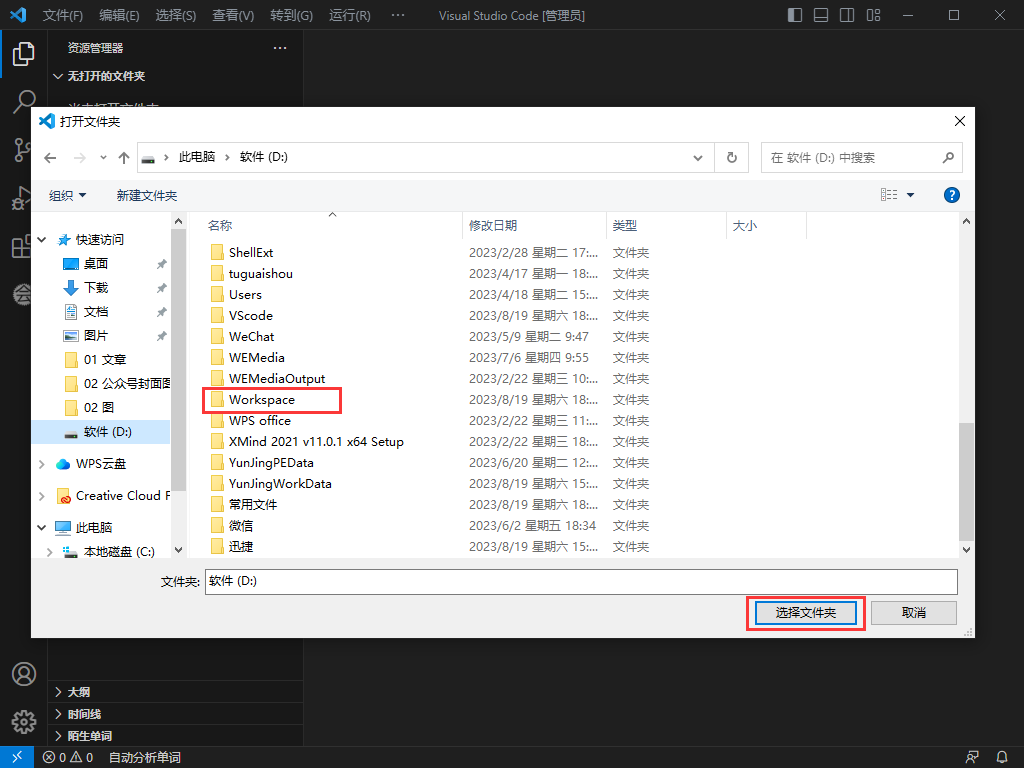
Task: Toggle primary side bar layout icon
Action: 795,15
